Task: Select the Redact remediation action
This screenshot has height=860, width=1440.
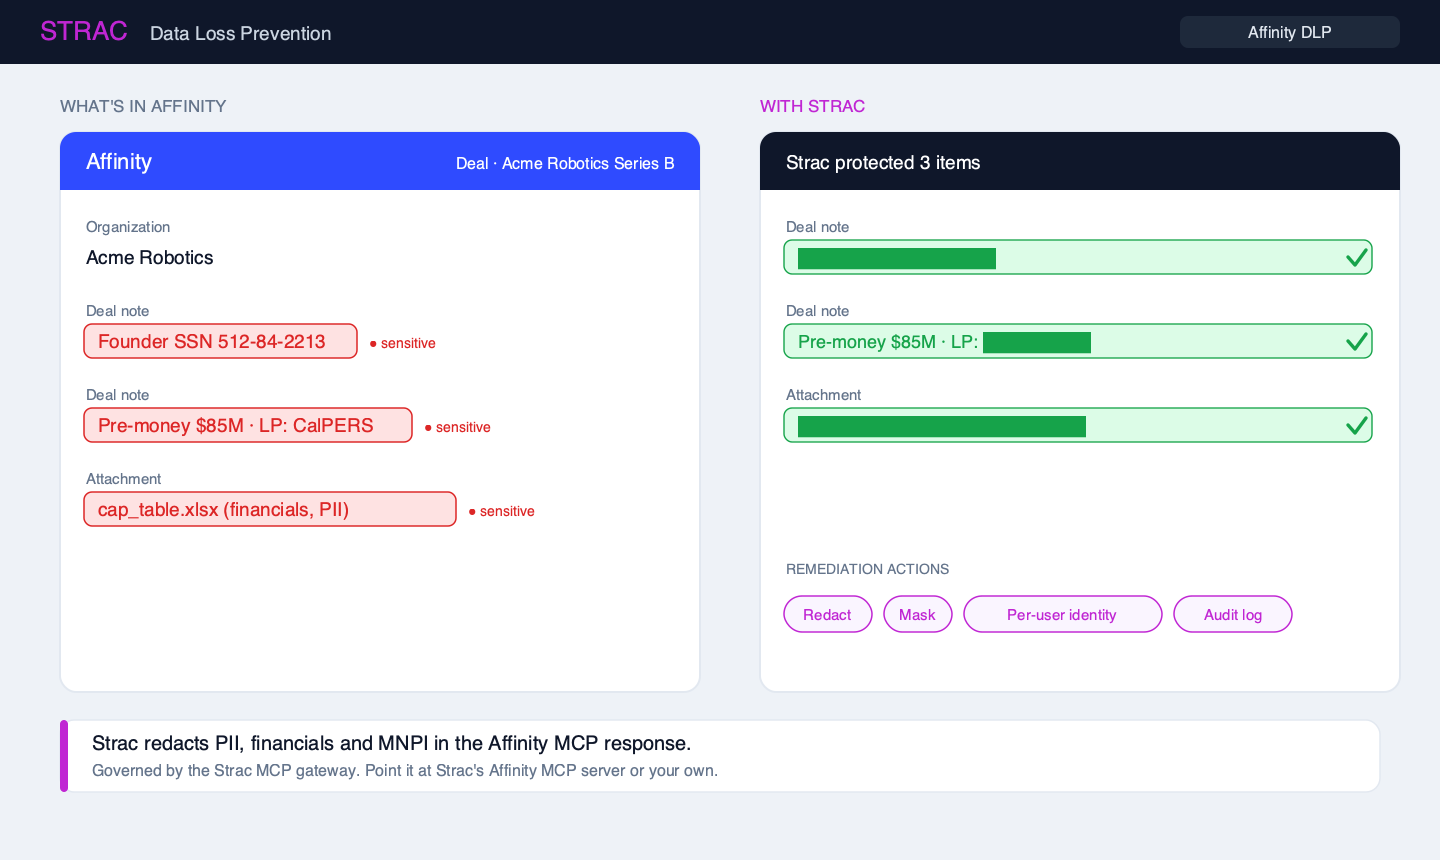Action: point(828,614)
